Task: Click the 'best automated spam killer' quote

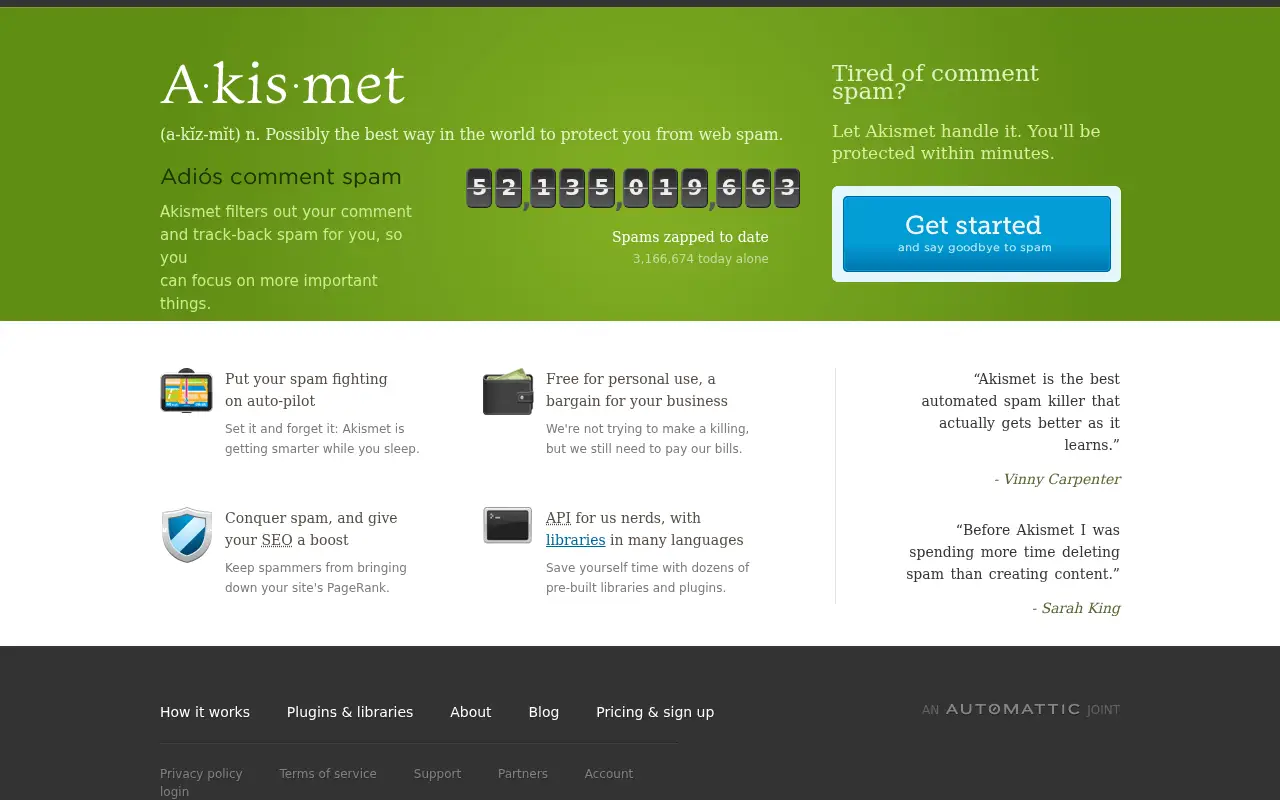Action: (1021, 412)
